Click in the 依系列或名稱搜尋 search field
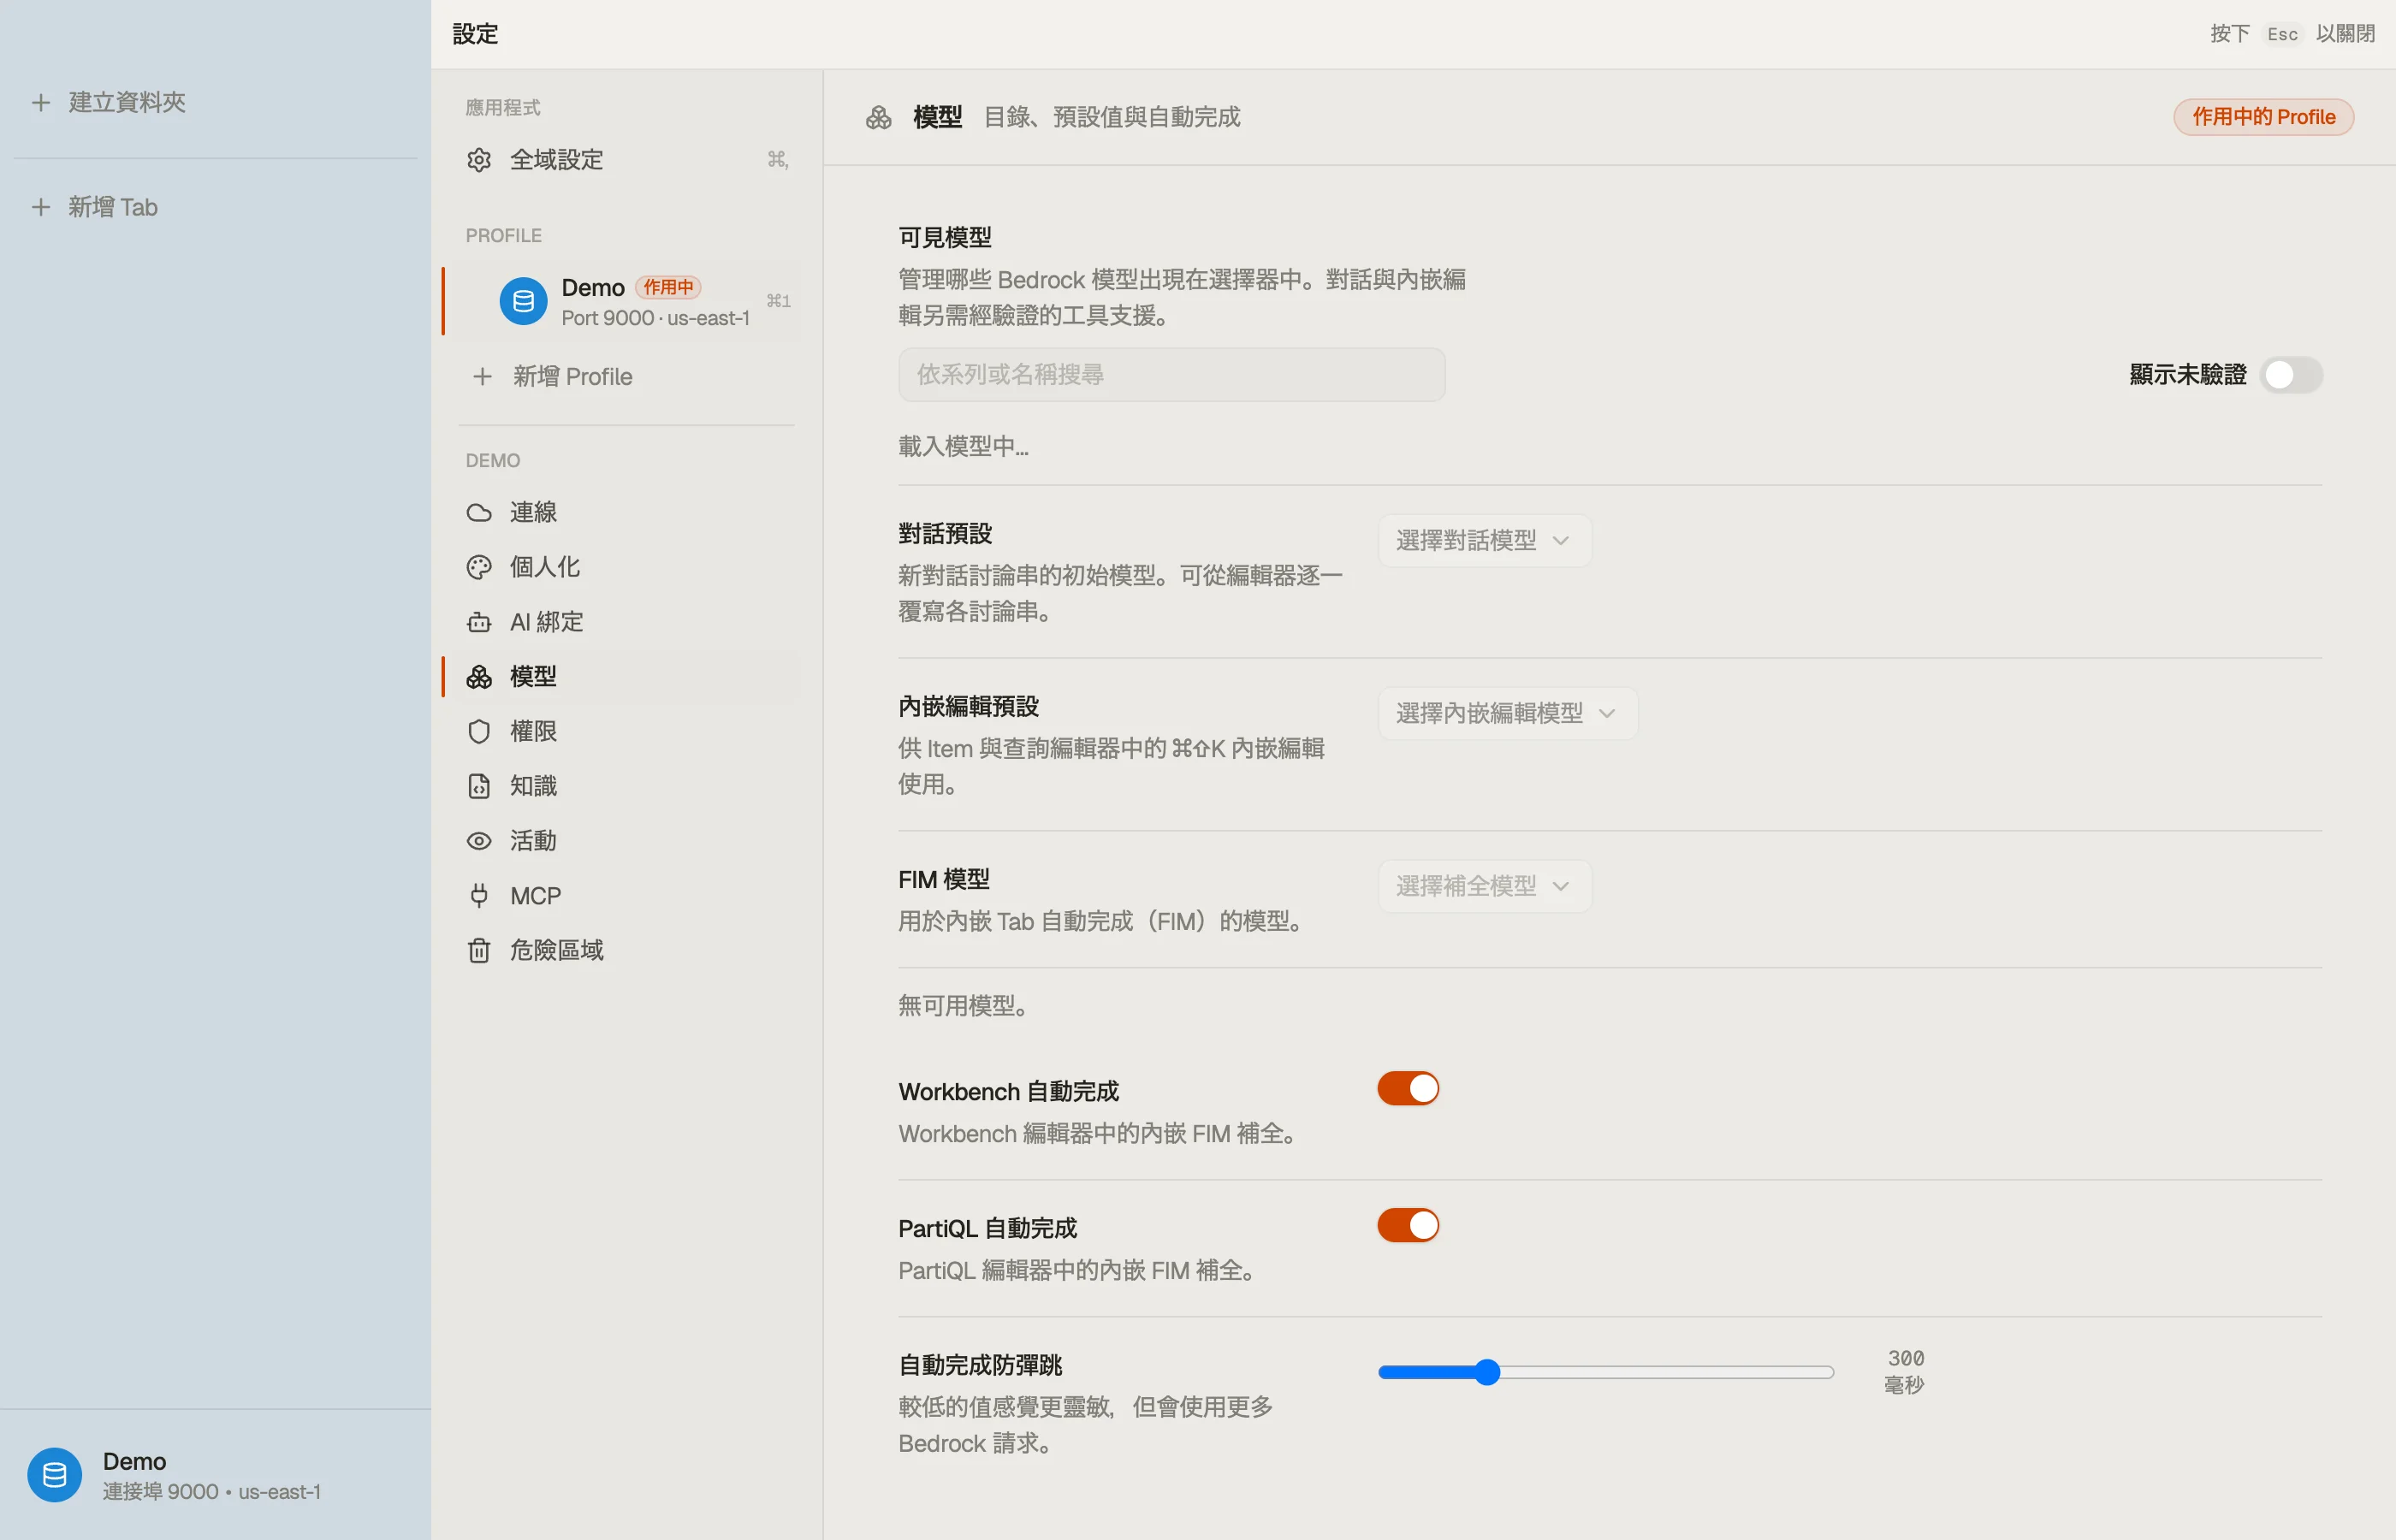The width and height of the screenshot is (2396, 1540). [x=1171, y=375]
